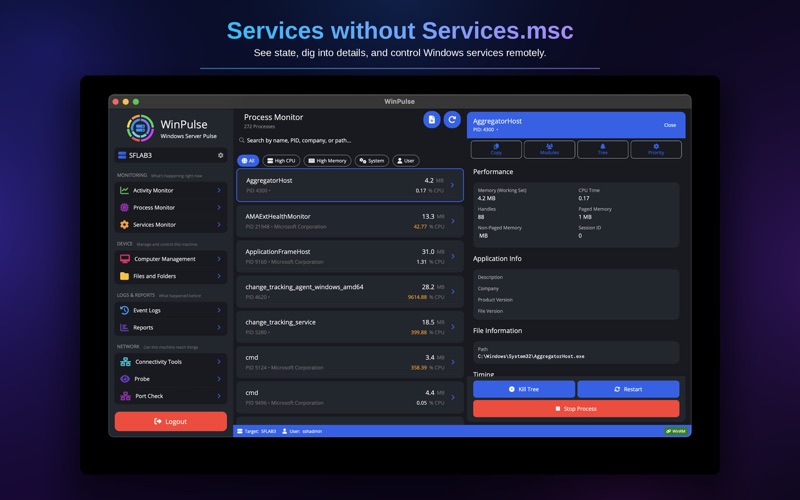Expand Computer Management chevron arrow
The width and height of the screenshot is (800, 500).
219,259
